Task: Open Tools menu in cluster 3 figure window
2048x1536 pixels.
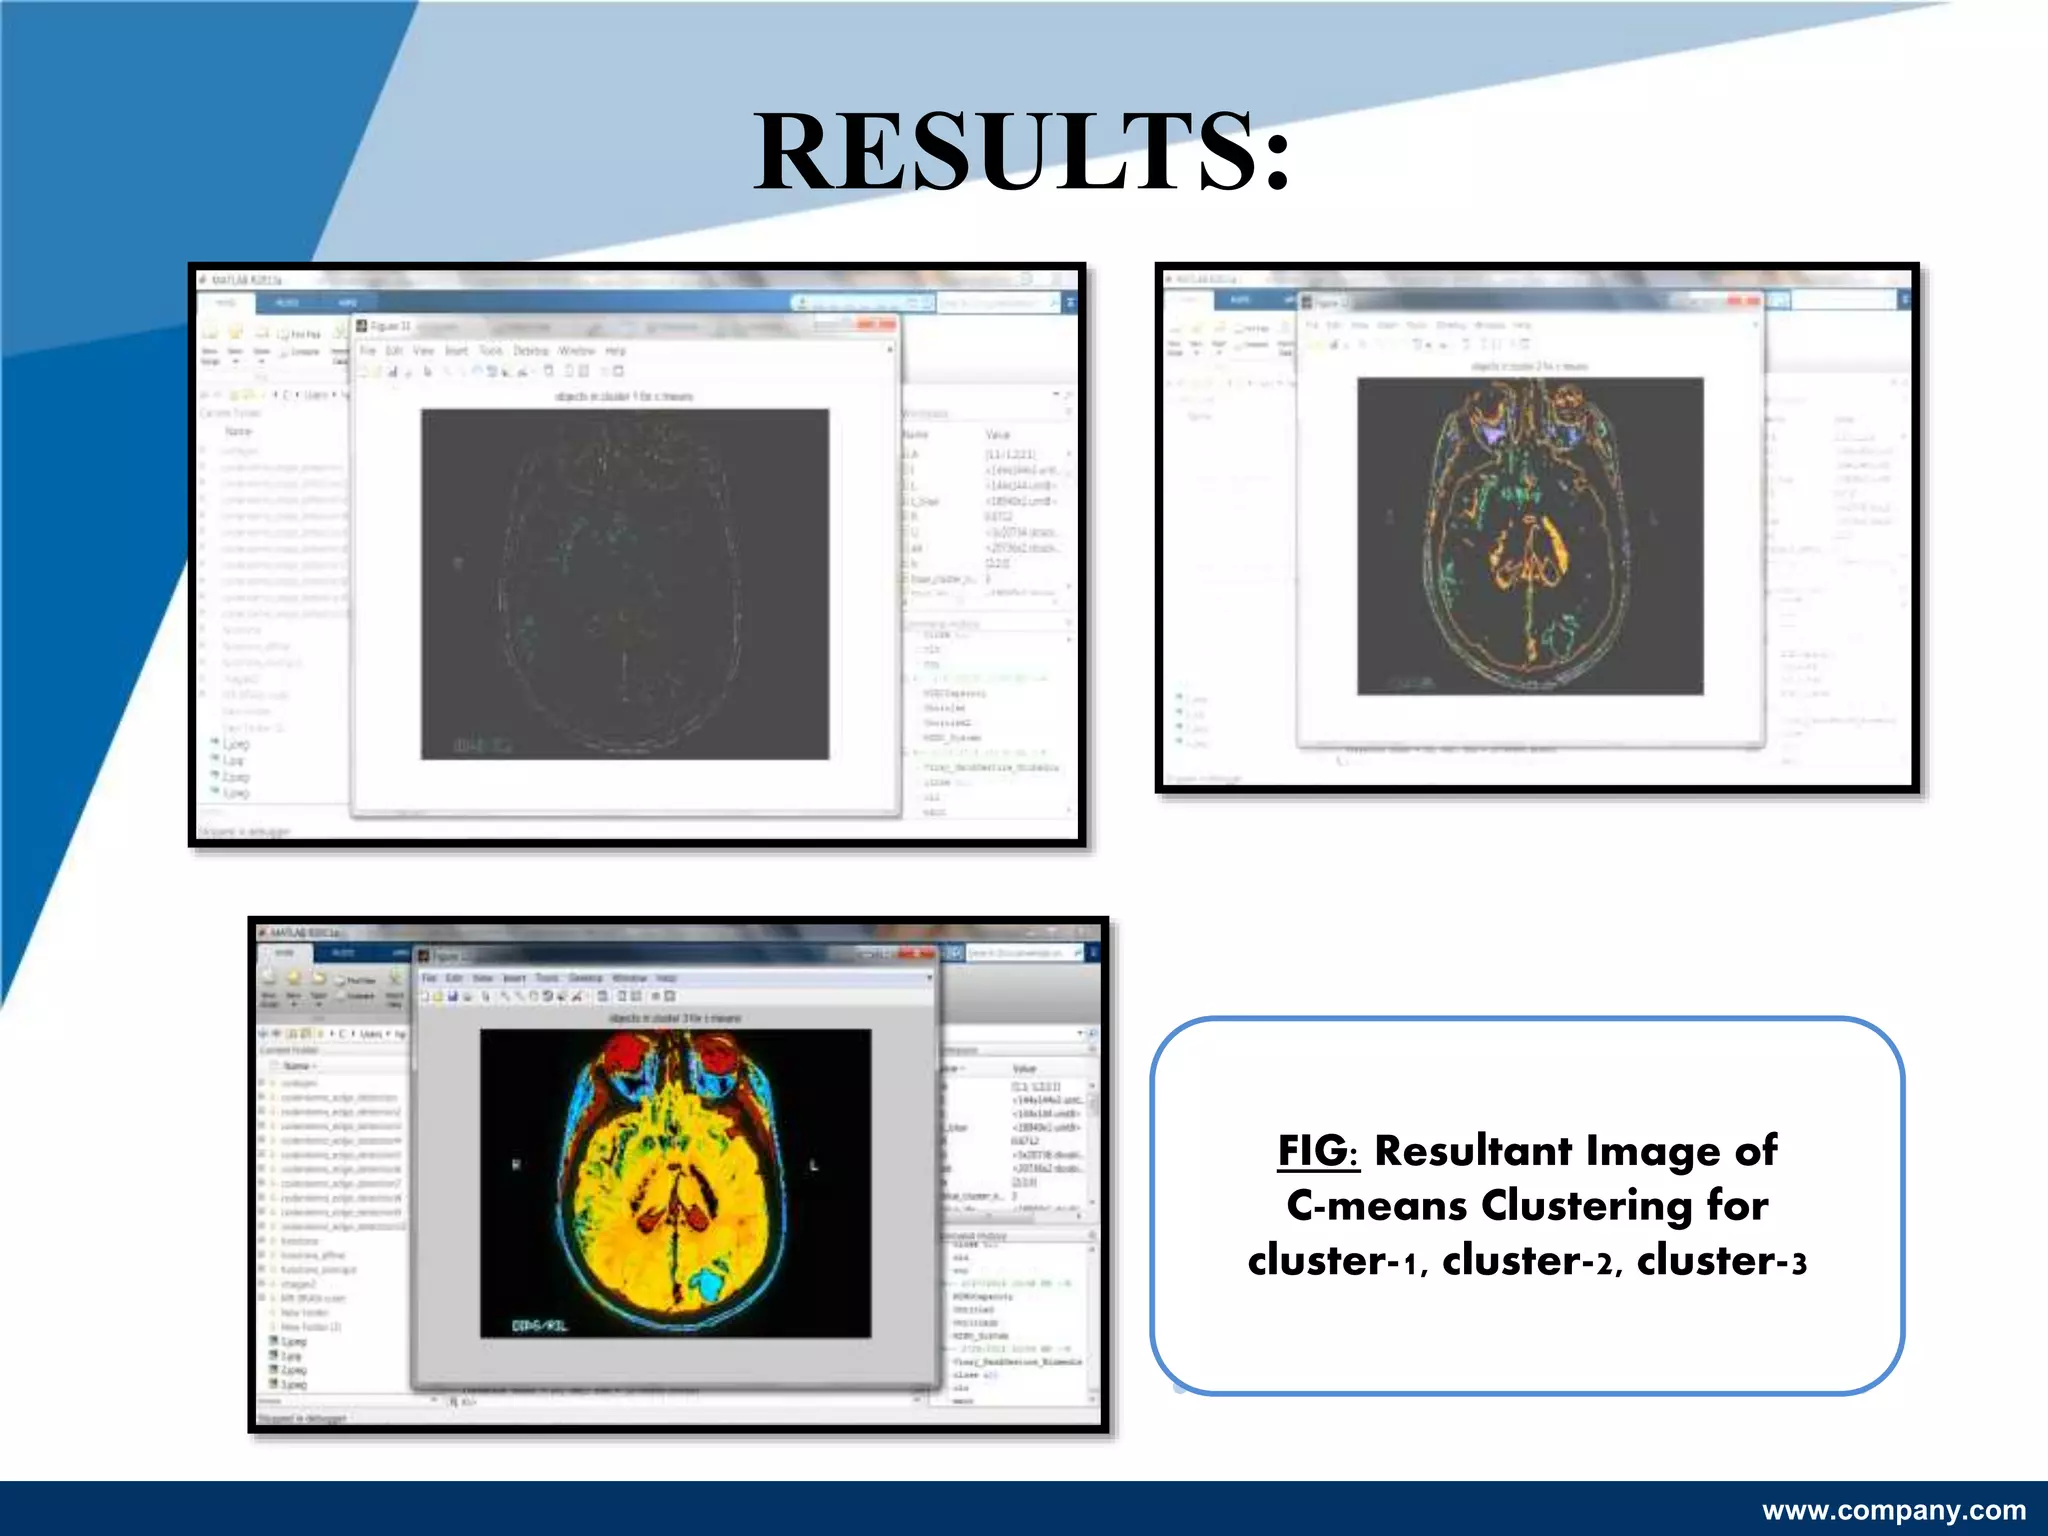Action: [x=546, y=978]
